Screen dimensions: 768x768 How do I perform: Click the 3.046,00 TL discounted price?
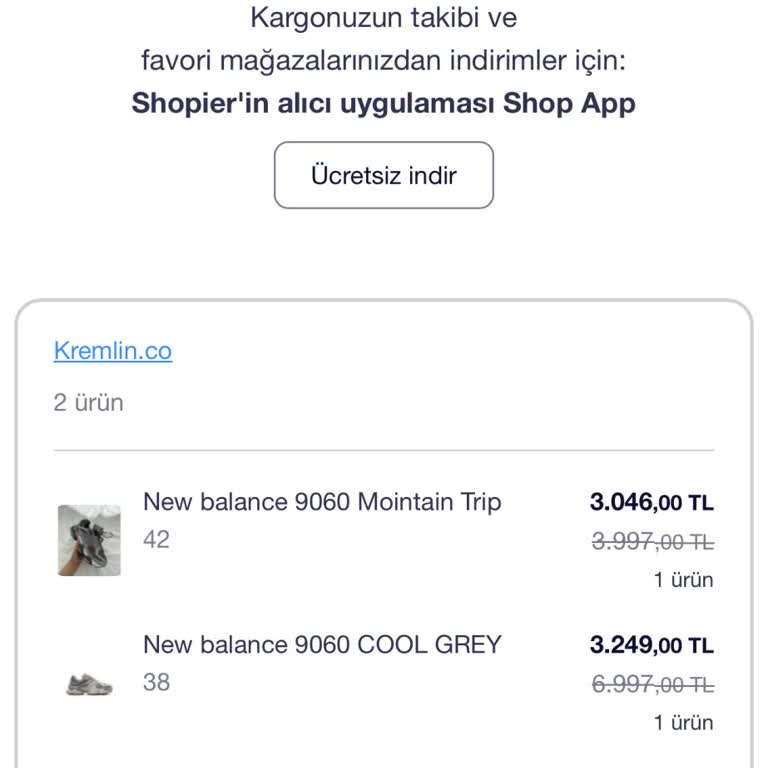pos(652,502)
